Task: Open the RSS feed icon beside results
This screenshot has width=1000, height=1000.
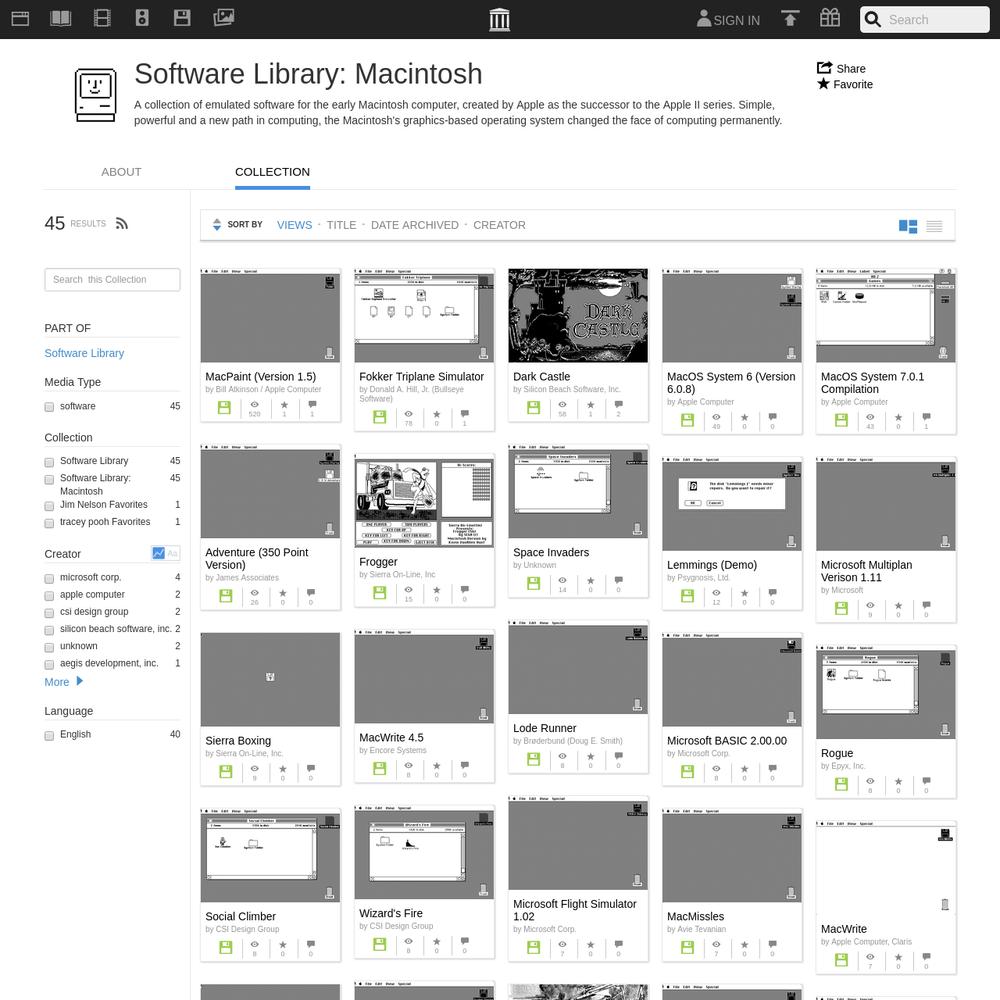Action: click(122, 223)
